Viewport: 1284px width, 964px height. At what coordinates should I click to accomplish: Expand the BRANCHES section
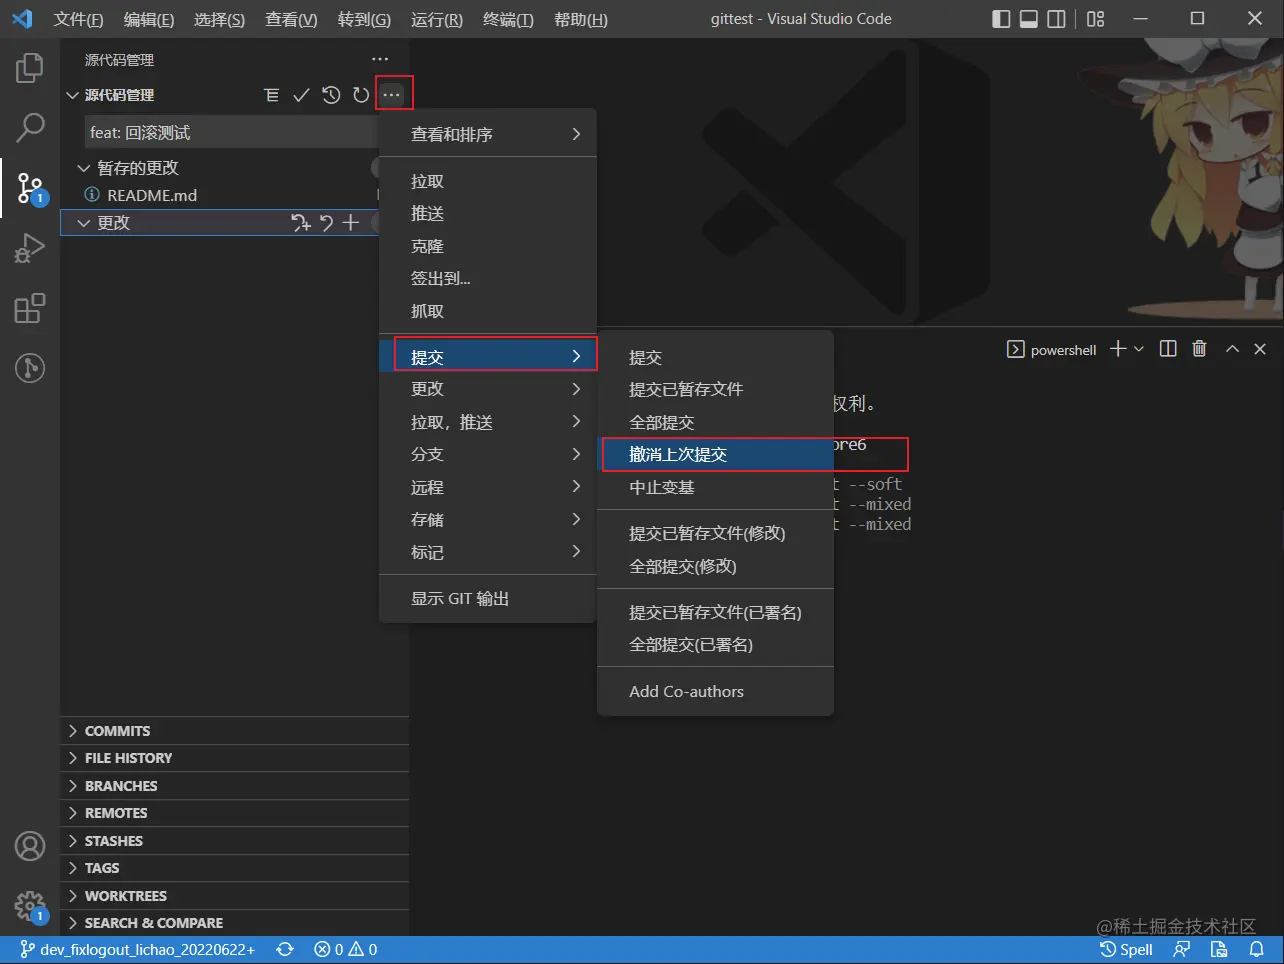(234, 786)
